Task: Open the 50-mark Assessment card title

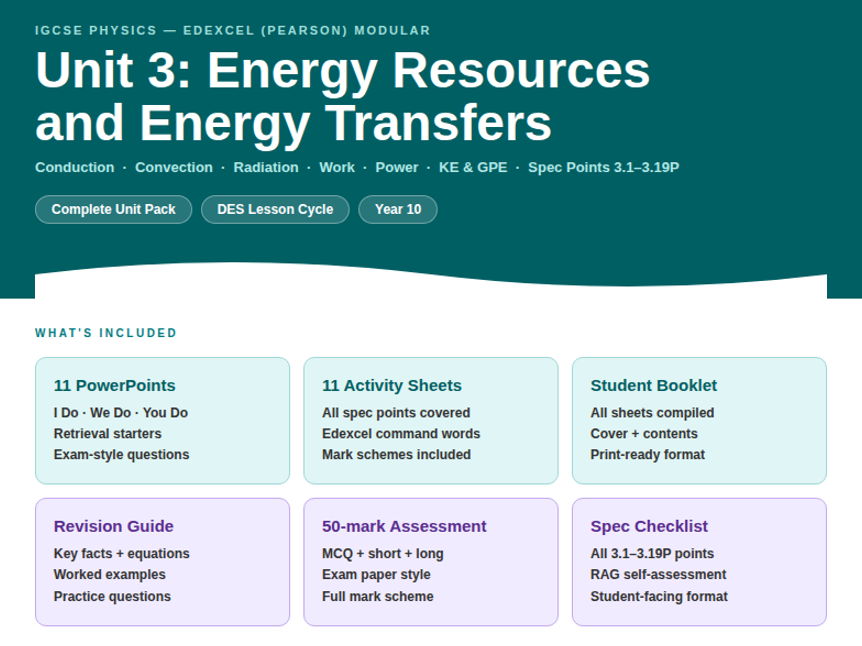Action: 404,526
